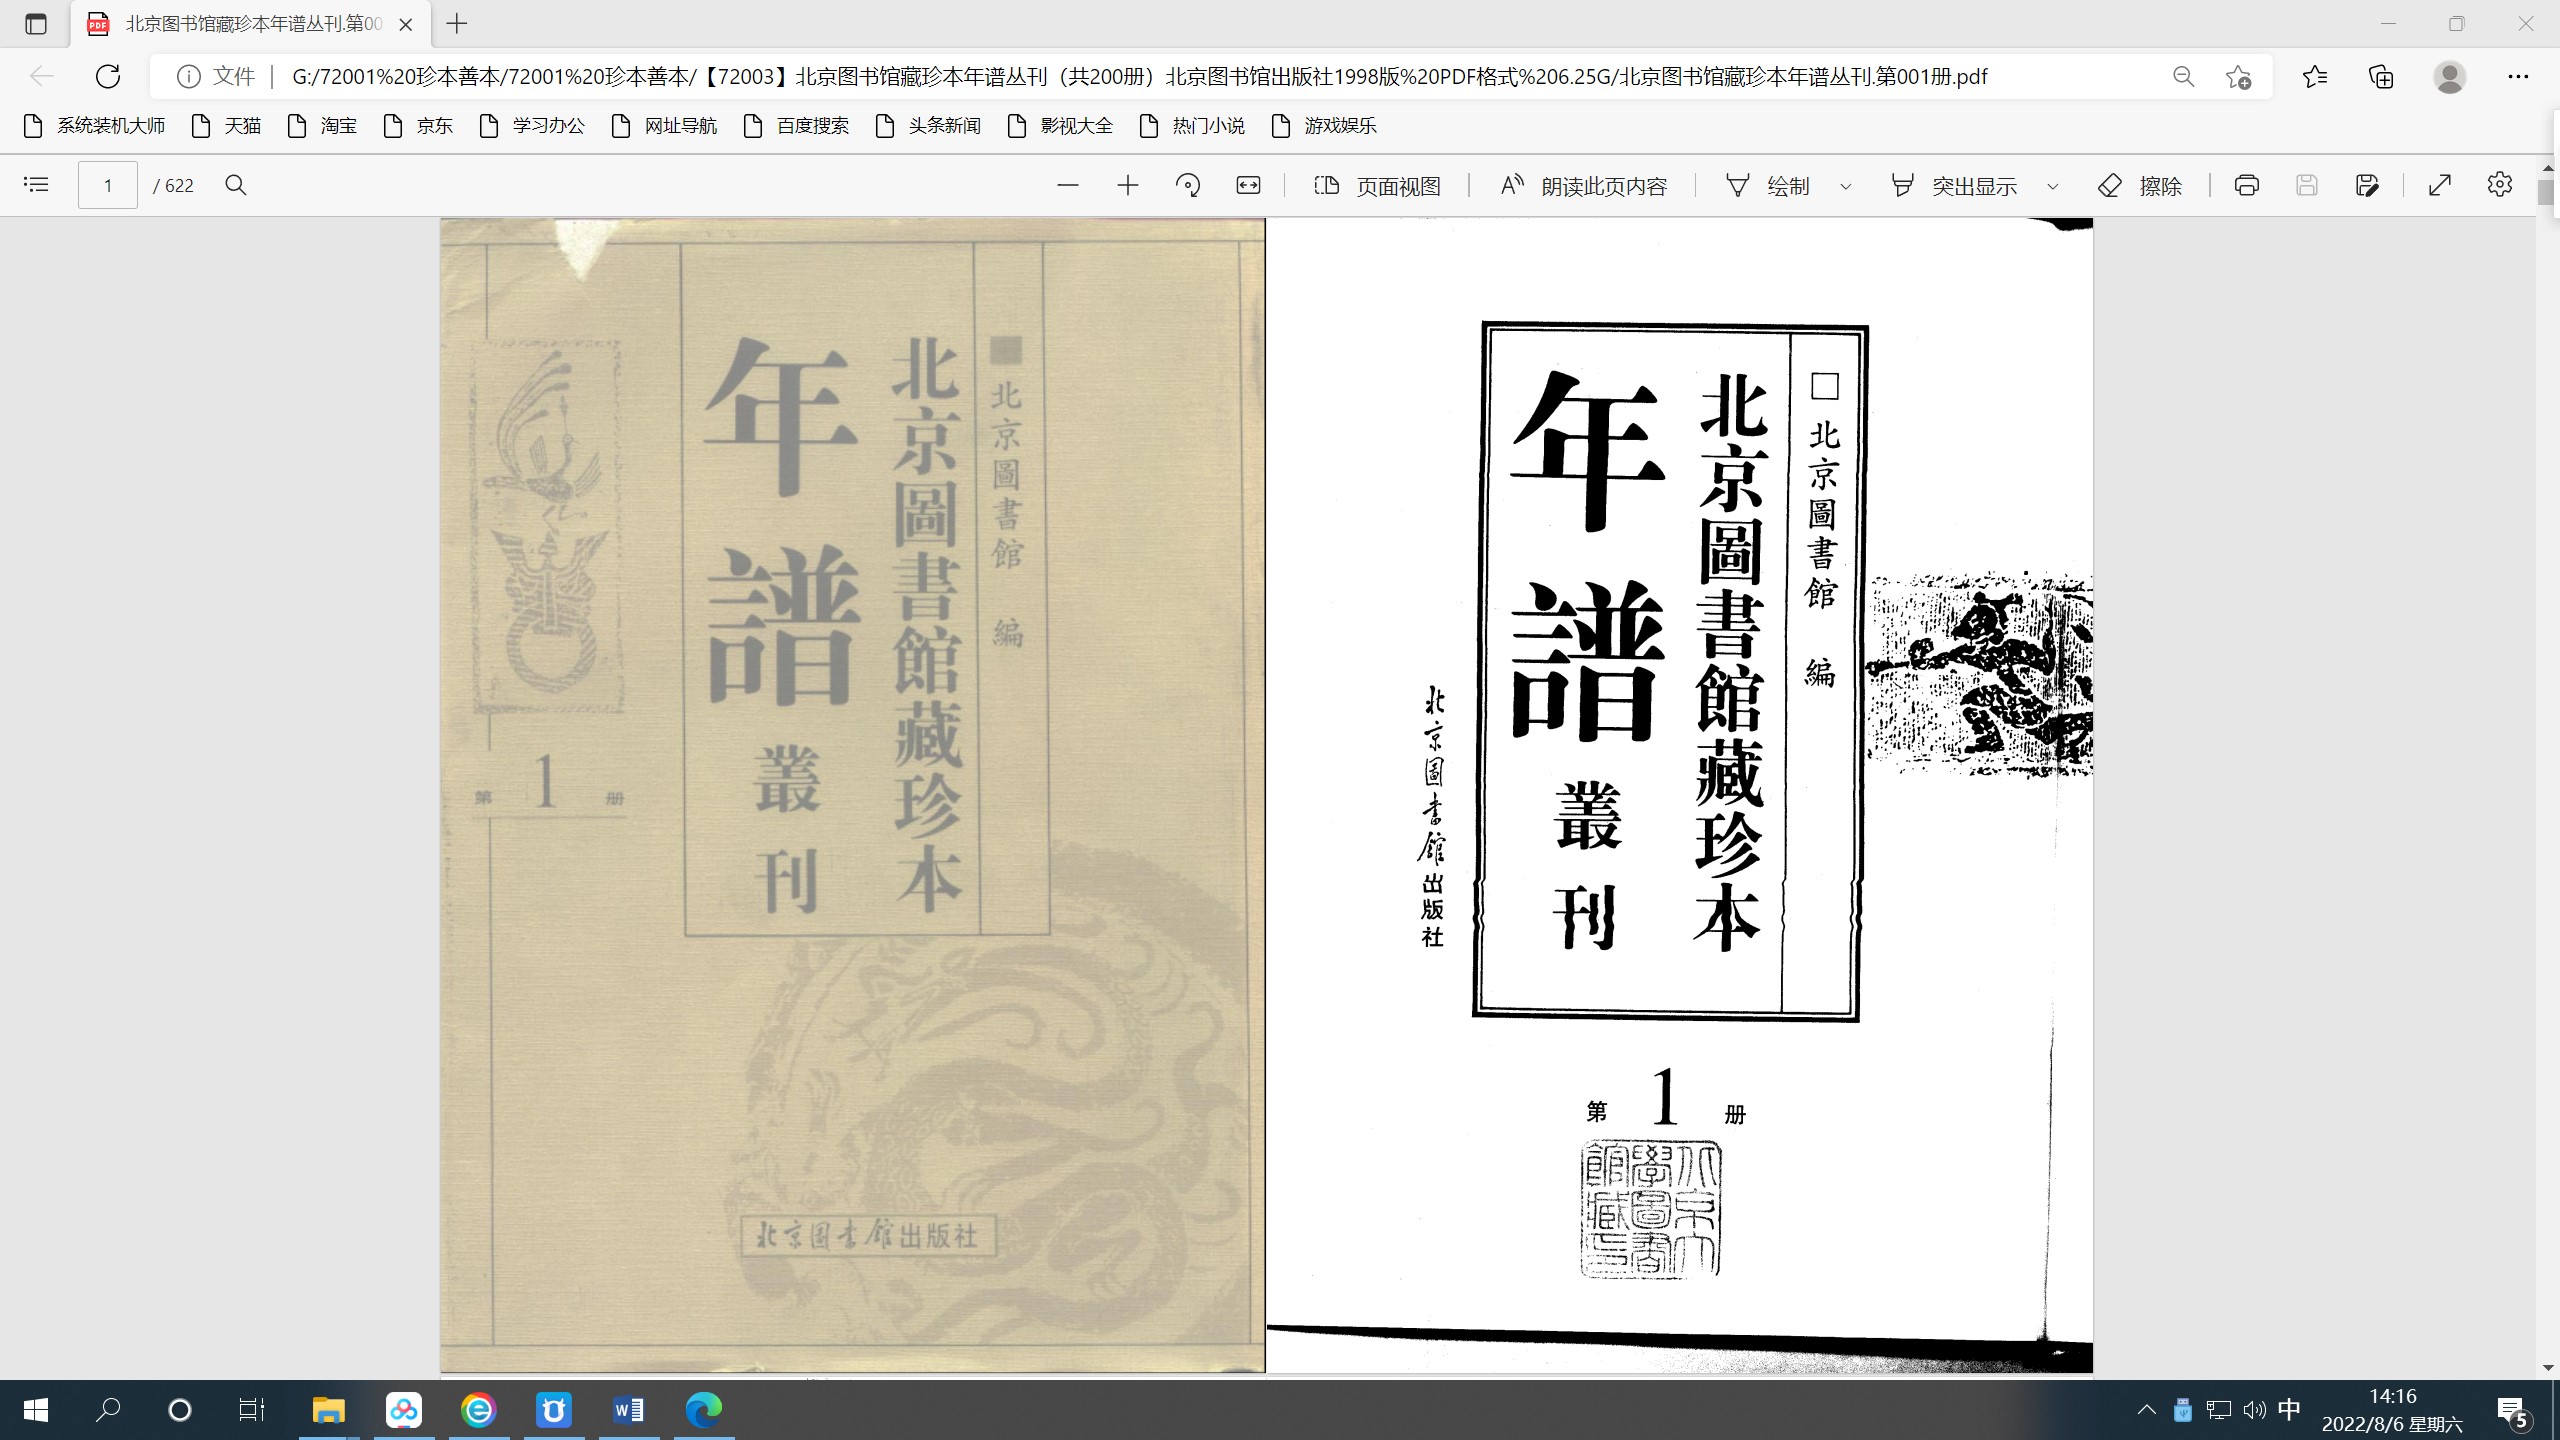Open 游戏娱乐 bookmark
The width and height of the screenshot is (2560, 1440).
1325,126
